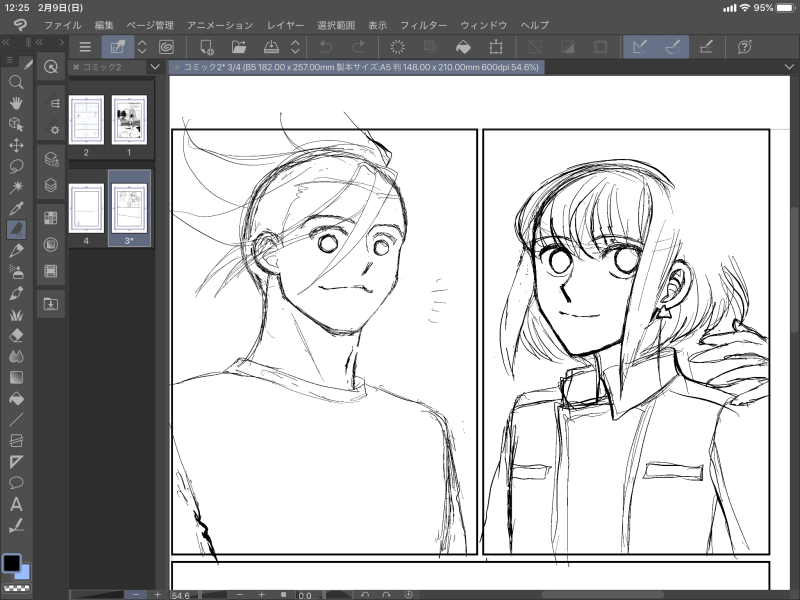
Task: Select the Correct line tool
Action: pos(16,525)
